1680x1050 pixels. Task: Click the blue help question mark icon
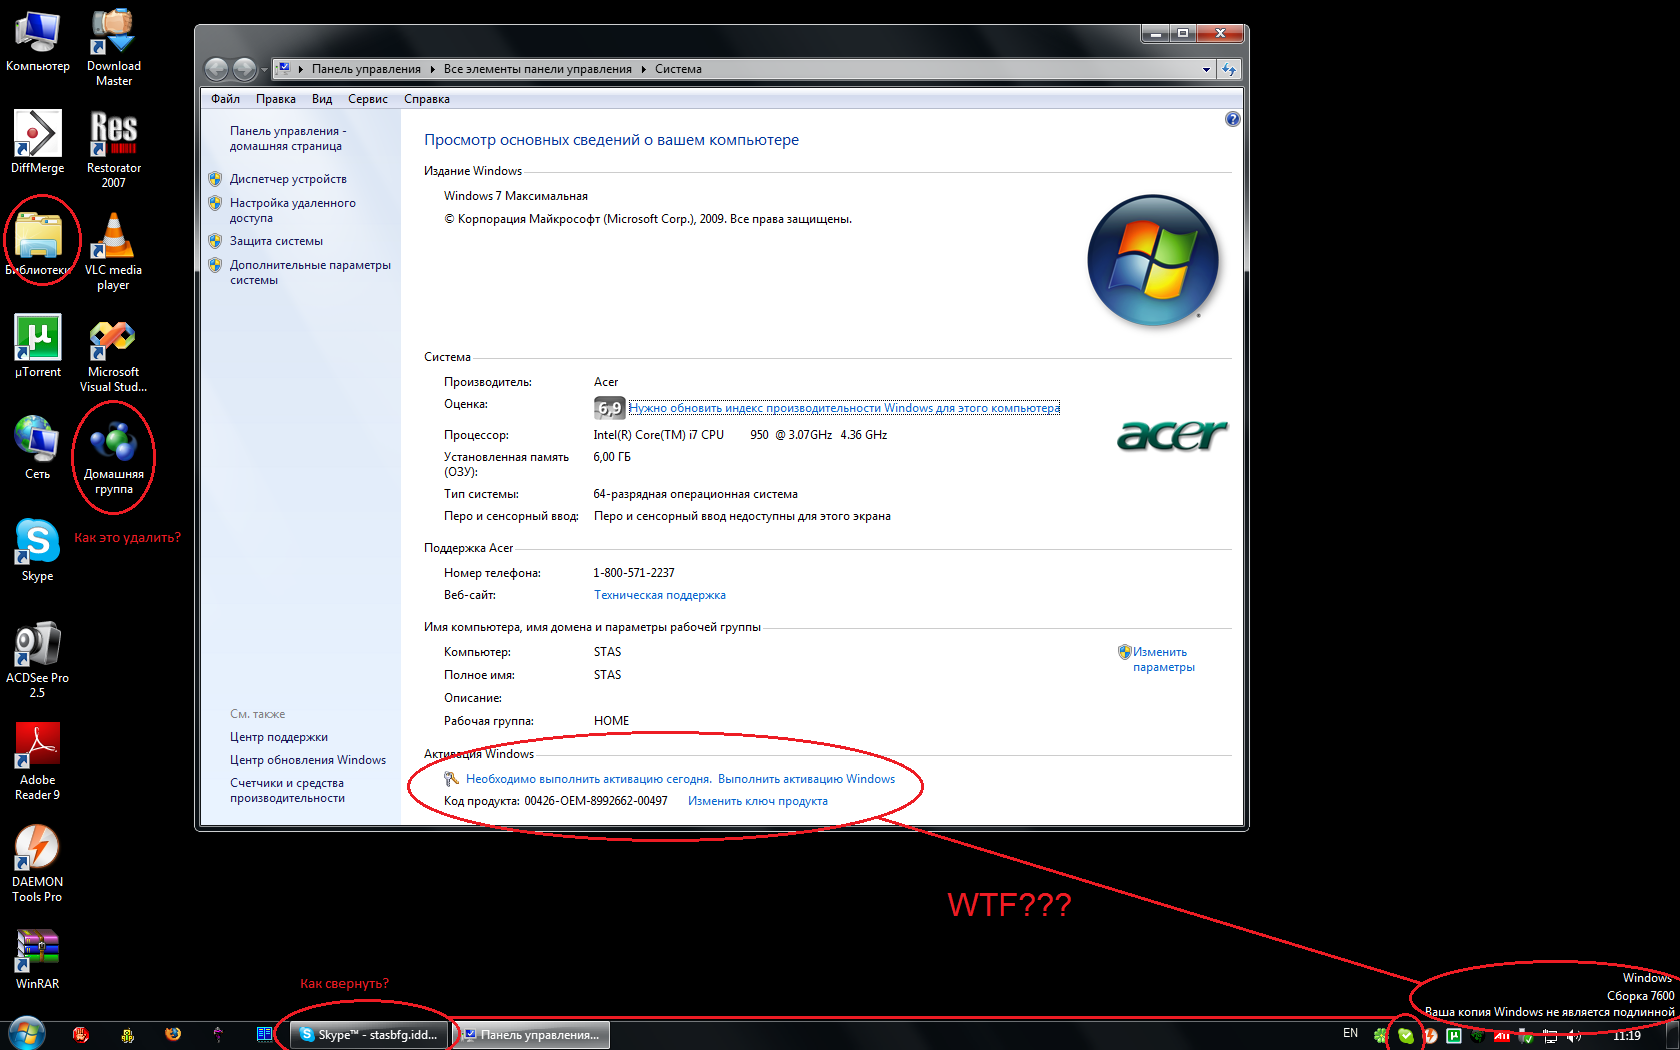point(1232,119)
